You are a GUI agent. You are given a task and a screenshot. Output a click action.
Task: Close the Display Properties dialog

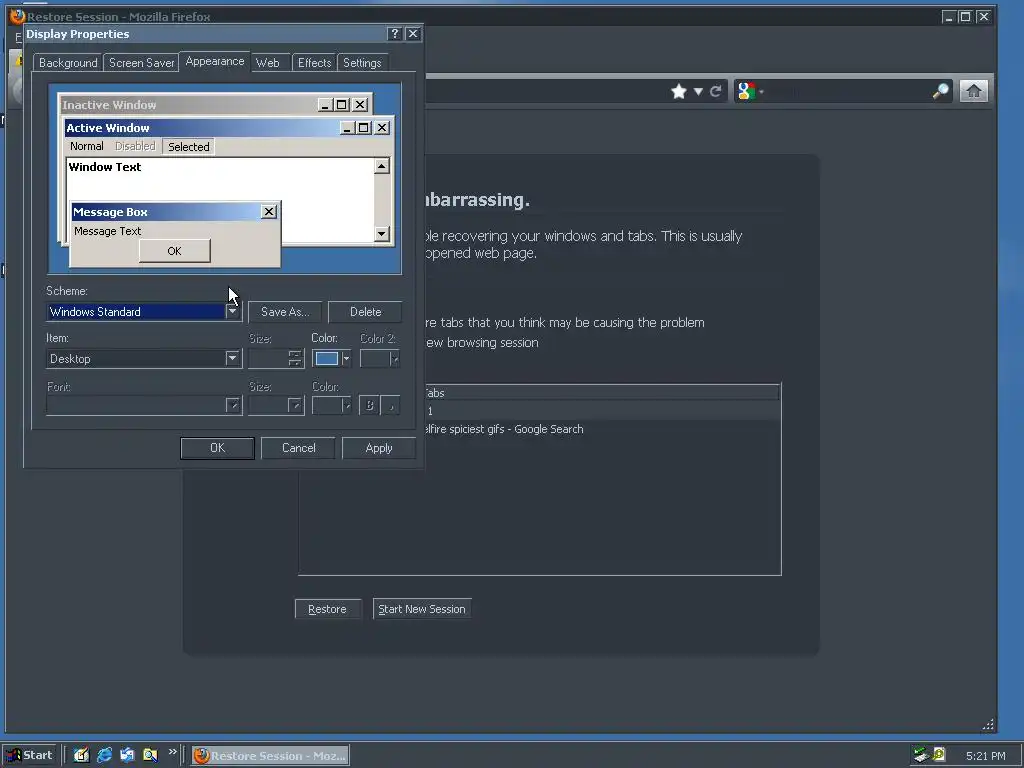[413, 34]
